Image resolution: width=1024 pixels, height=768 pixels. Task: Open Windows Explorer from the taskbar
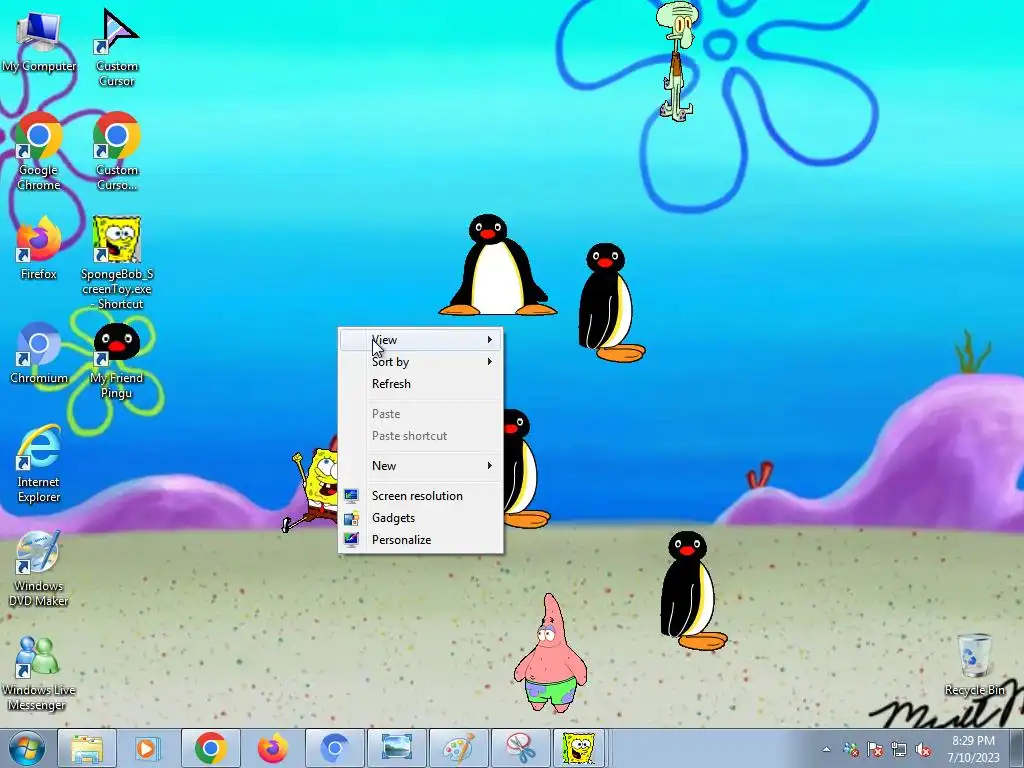[86, 748]
